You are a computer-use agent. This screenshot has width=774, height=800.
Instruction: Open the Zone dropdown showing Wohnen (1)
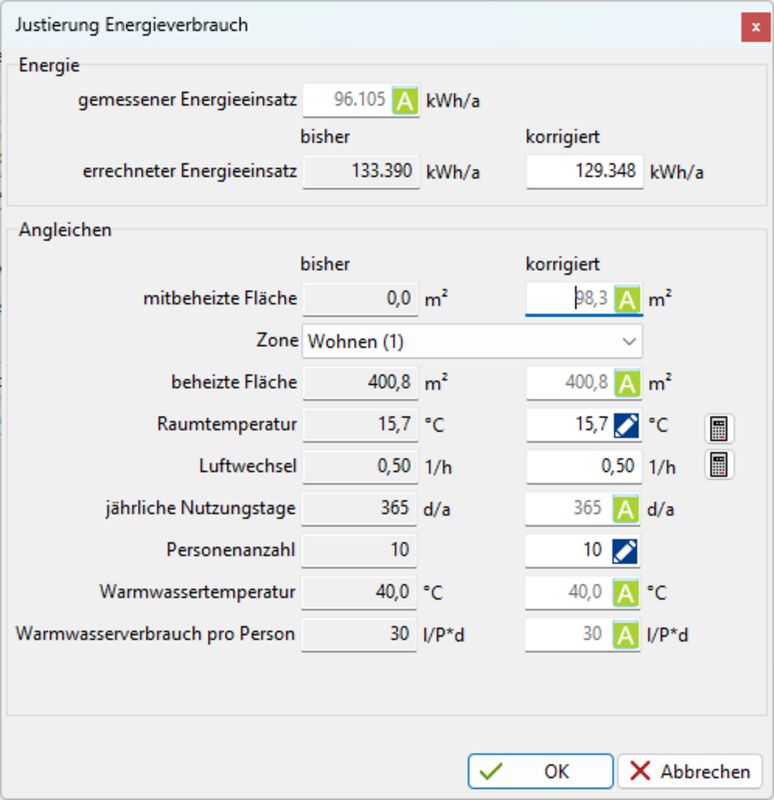point(472,341)
